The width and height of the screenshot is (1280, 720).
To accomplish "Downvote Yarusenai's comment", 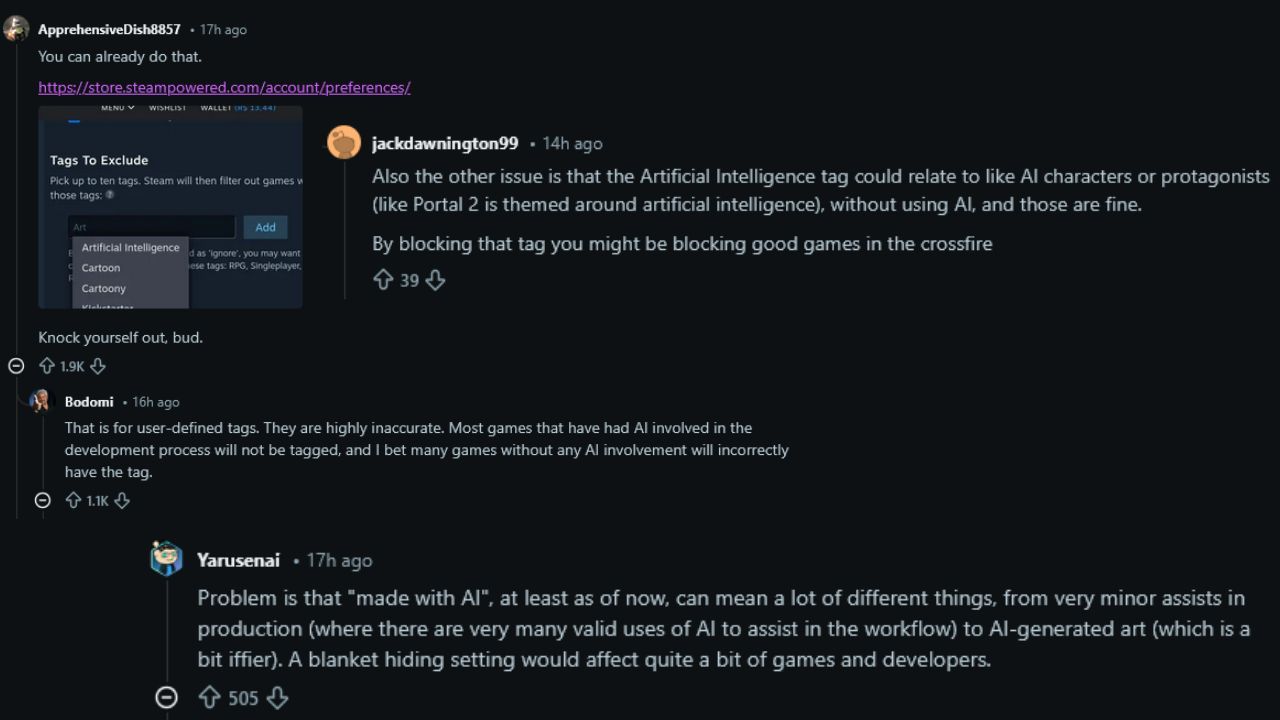I will pyautogui.click(x=278, y=697).
